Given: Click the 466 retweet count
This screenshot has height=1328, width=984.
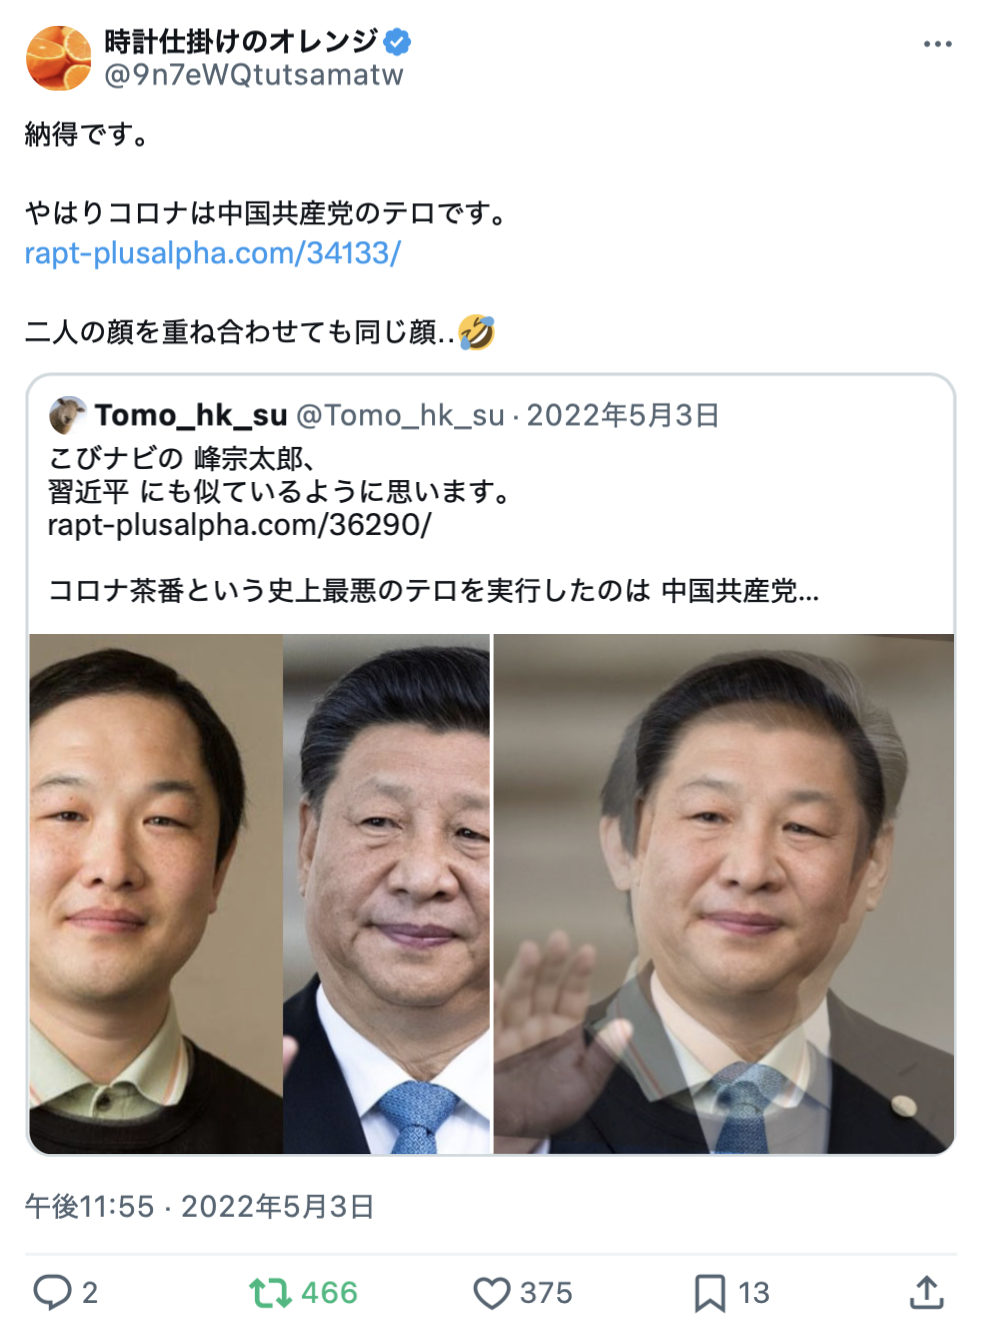Looking at the screenshot, I should pos(329,1293).
